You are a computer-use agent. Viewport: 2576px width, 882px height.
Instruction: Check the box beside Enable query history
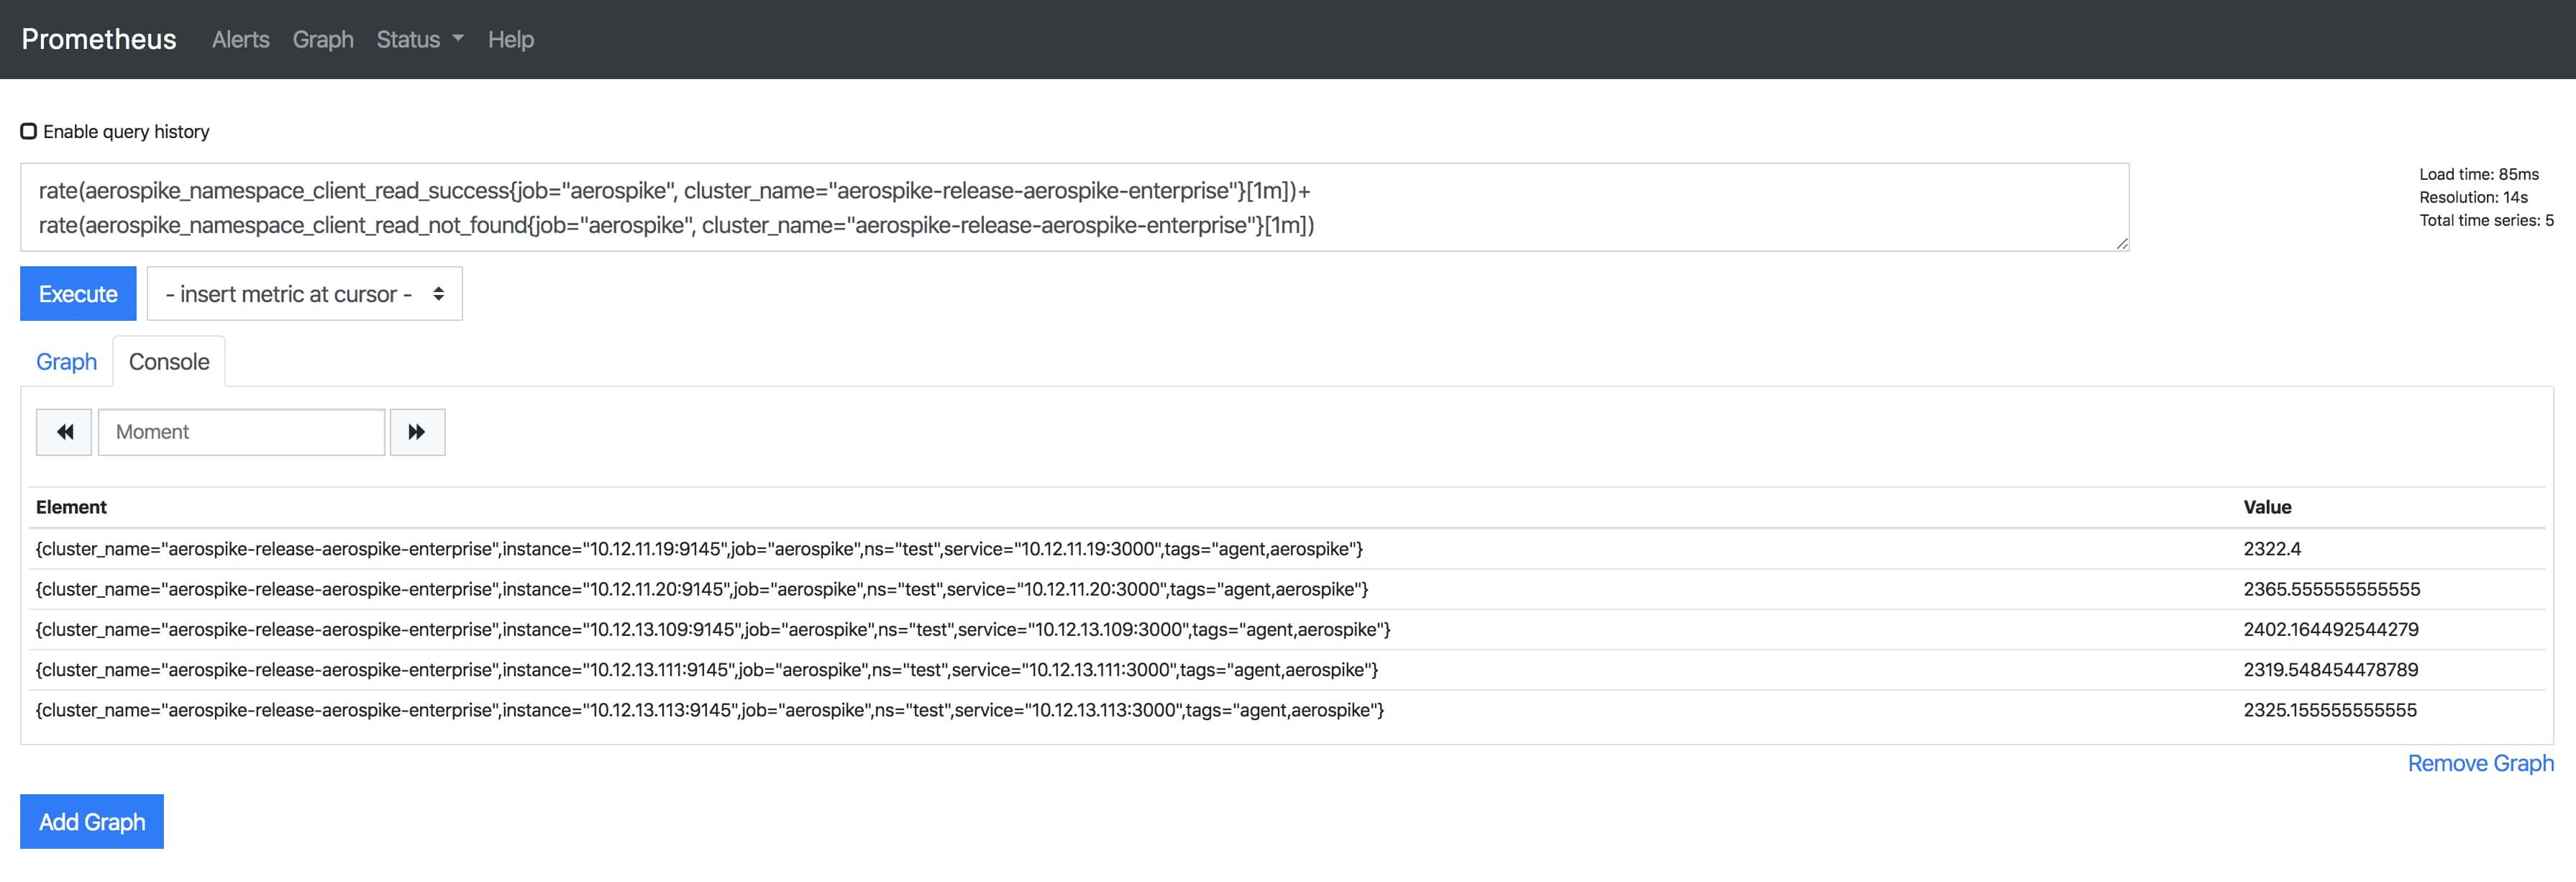click(29, 130)
